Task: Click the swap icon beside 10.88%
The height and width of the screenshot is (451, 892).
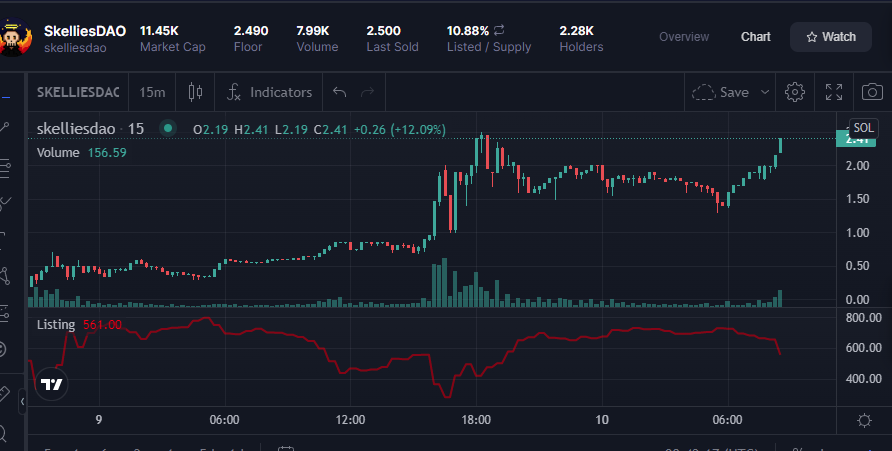Action: point(499,30)
